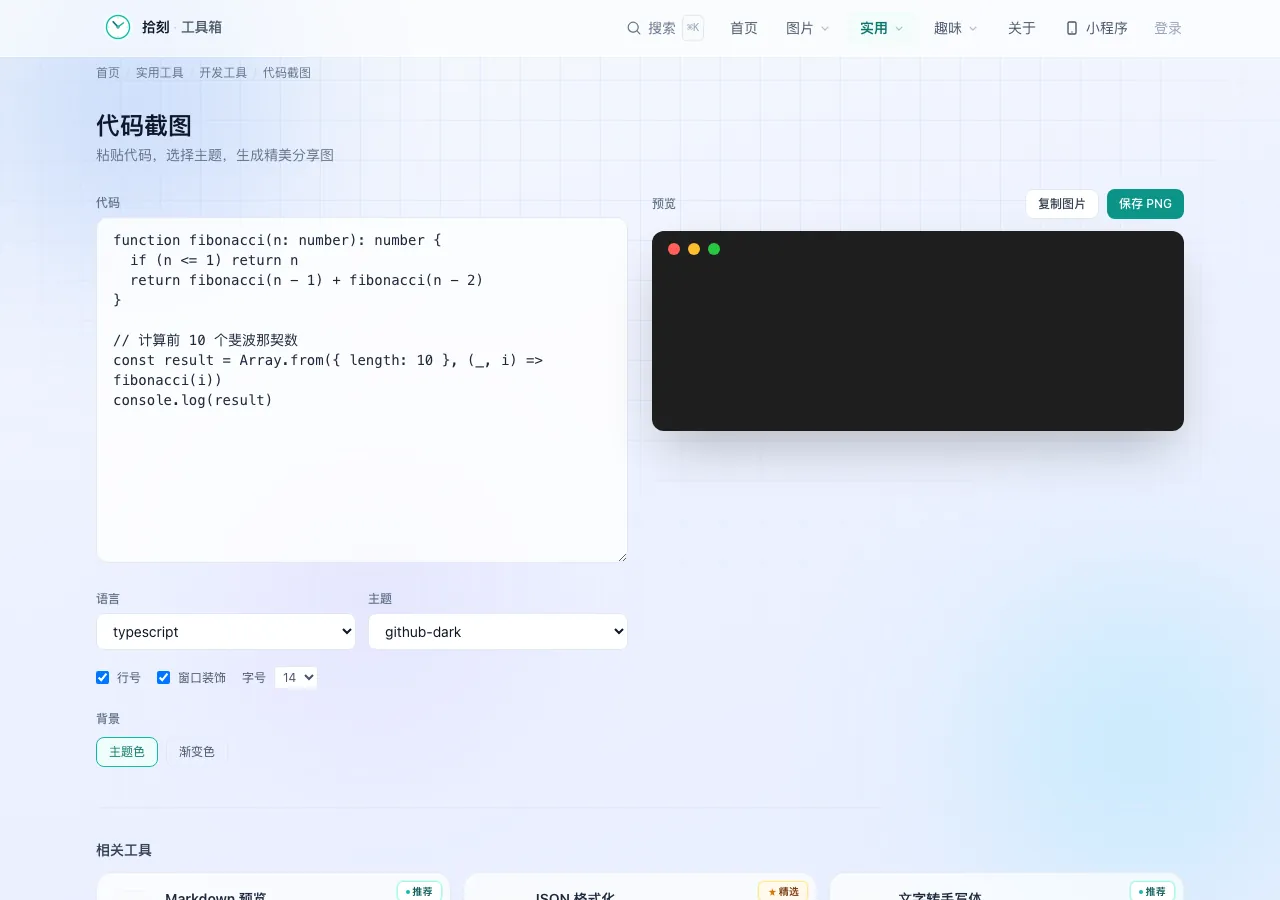Click the 拾刻 clock logo icon

[118, 28]
